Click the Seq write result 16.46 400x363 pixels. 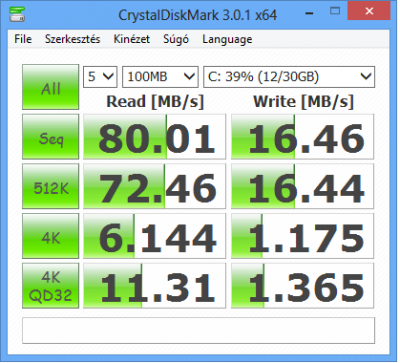pos(303,137)
